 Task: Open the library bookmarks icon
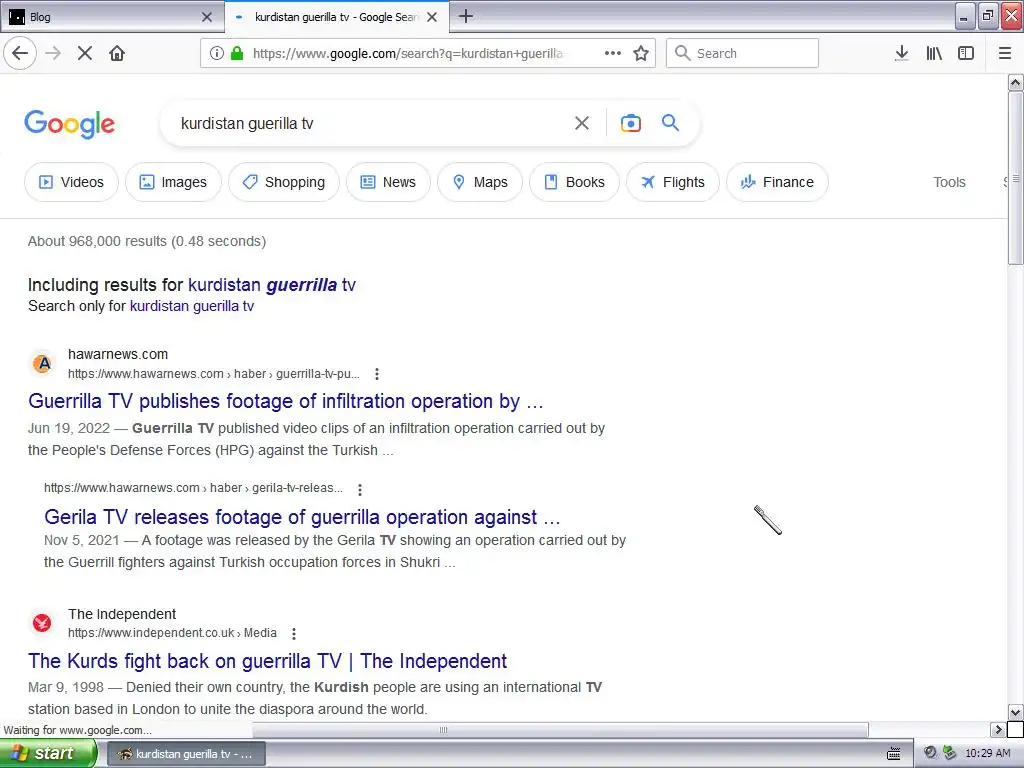tap(934, 53)
